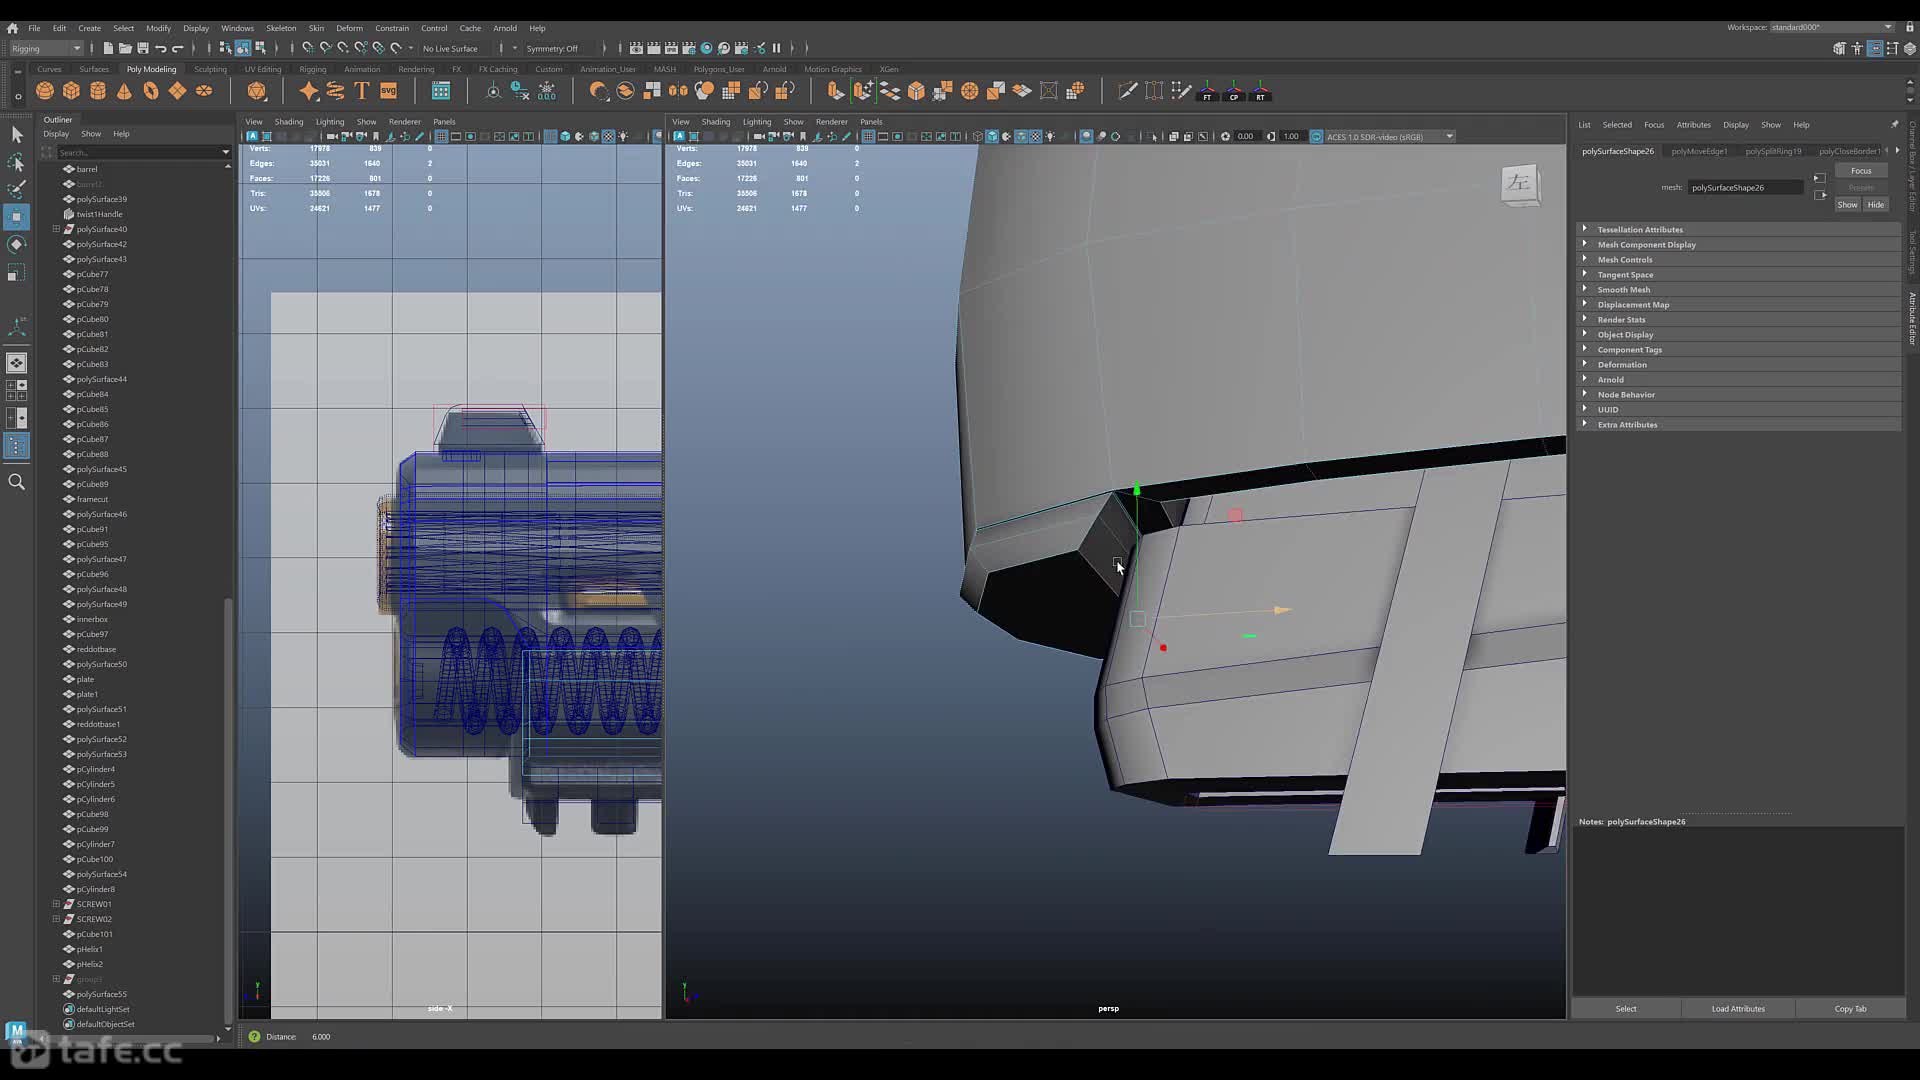The image size is (1920, 1080).
Task: Activate the Paint selection tool in toolbox
Action: [17, 189]
